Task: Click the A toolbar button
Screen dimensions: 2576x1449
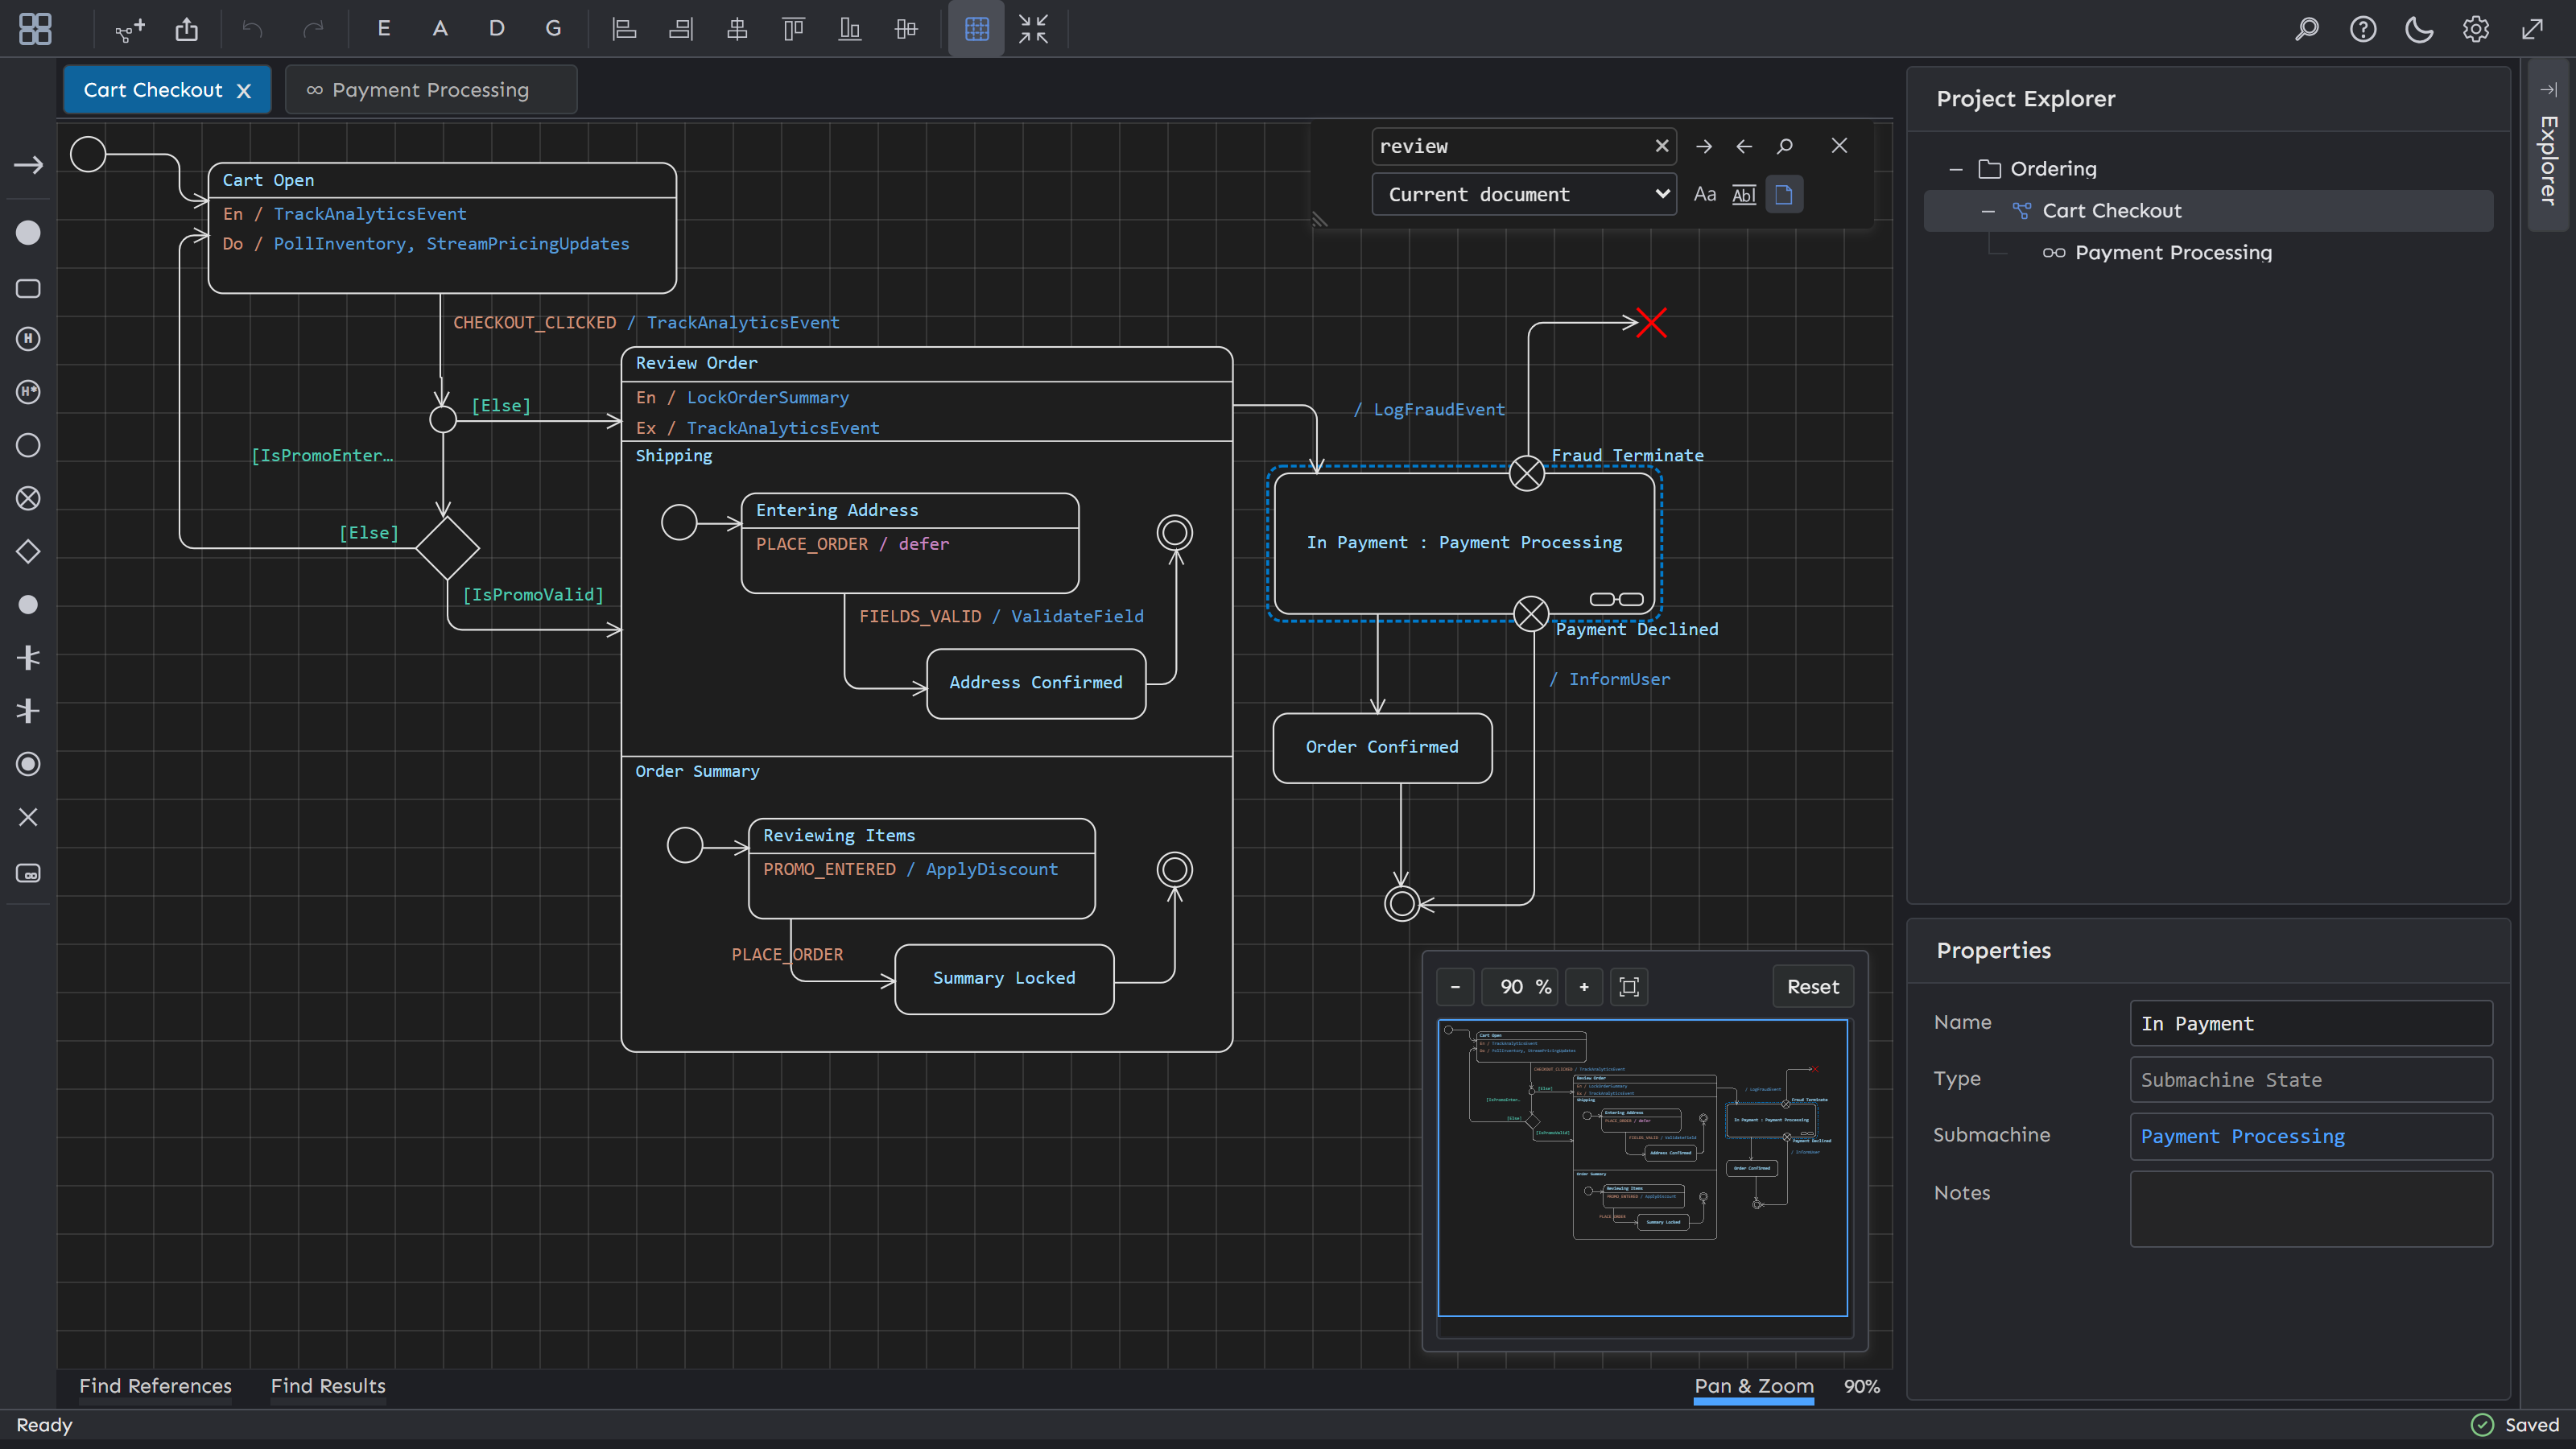Action: click(440, 29)
